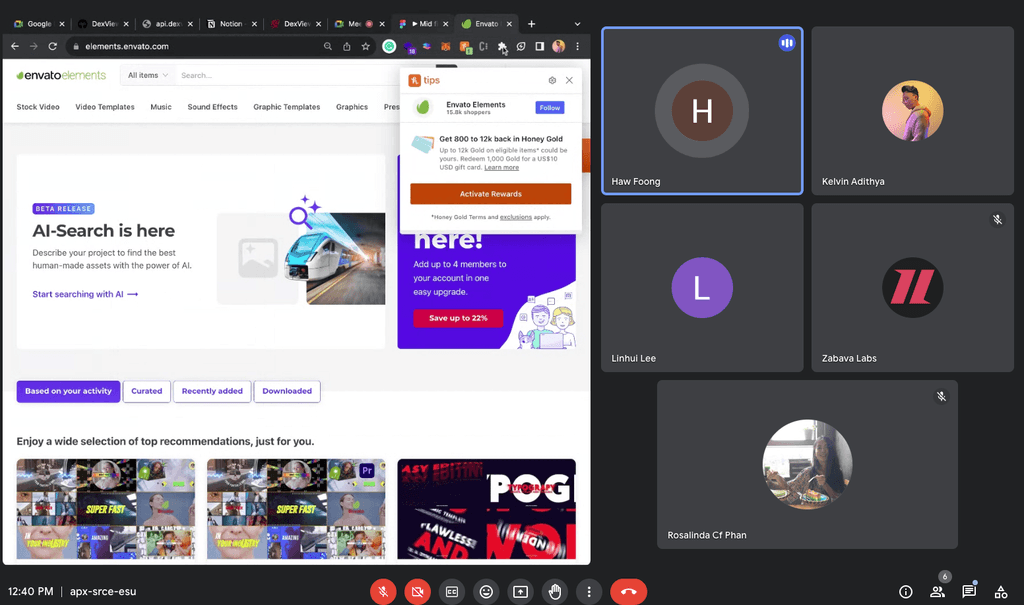
Task: Go back to the previous browser page
Action: click(x=15, y=46)
